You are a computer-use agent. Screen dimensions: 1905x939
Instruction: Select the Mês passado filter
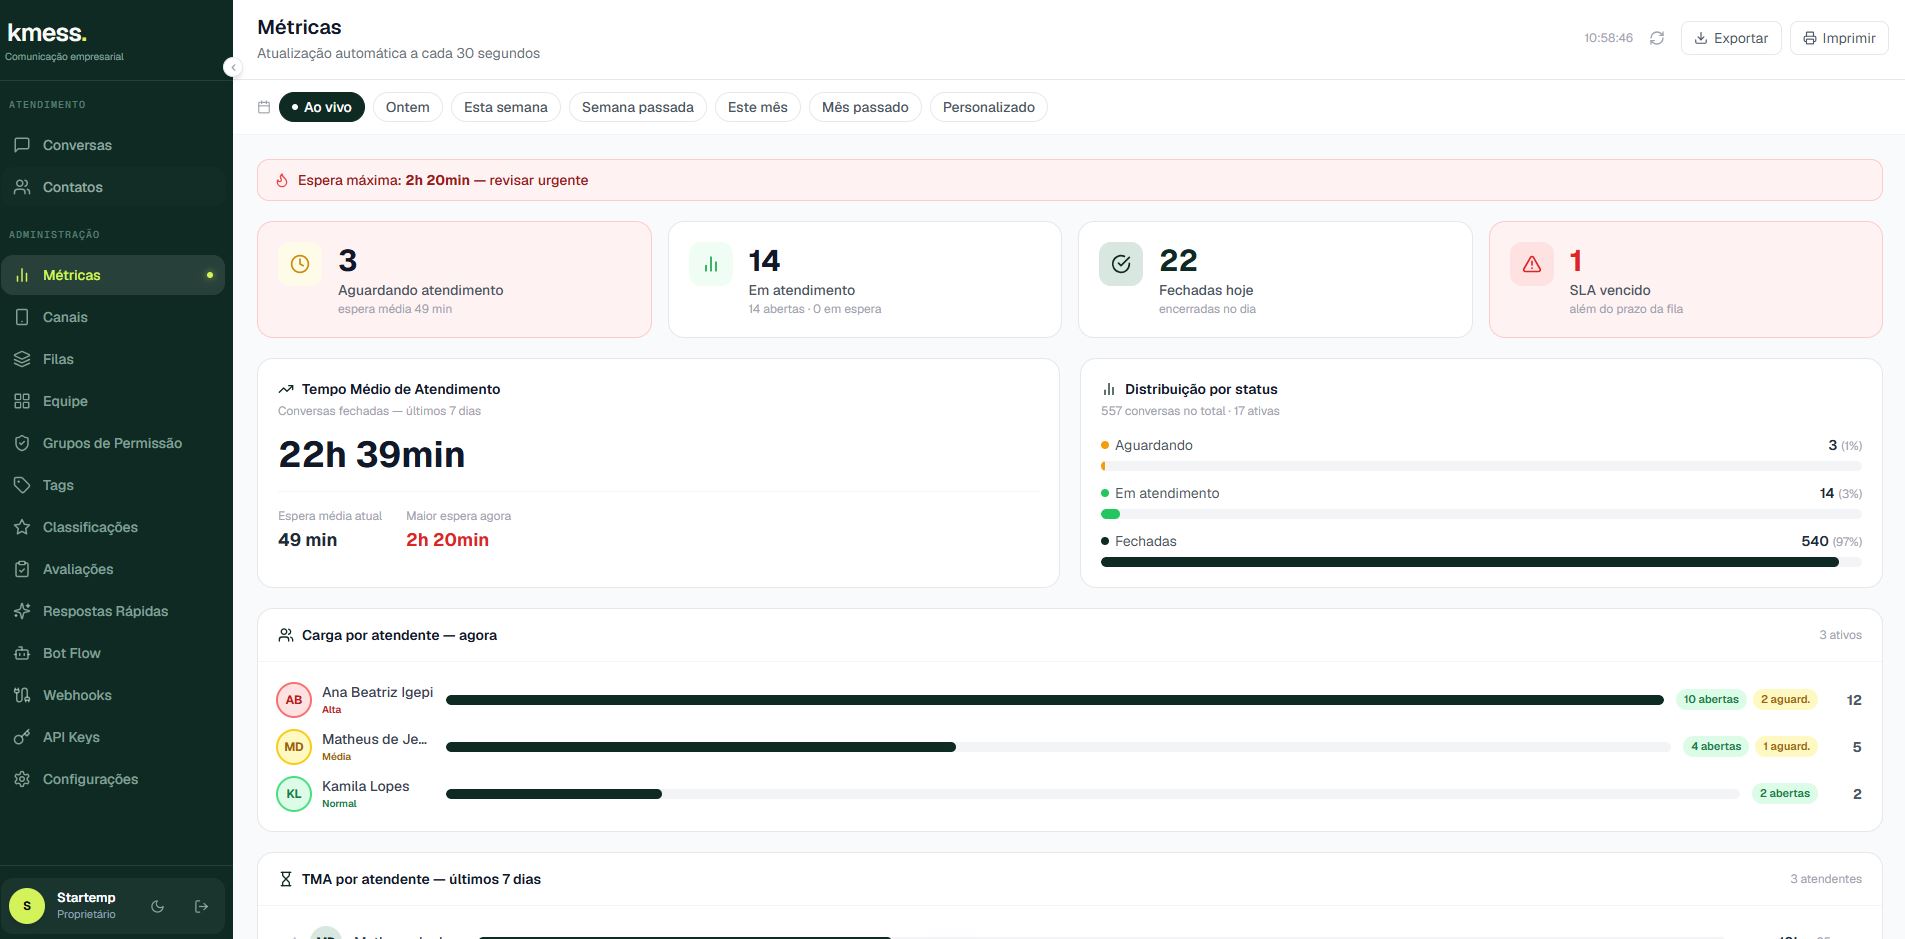pos(865,107)
